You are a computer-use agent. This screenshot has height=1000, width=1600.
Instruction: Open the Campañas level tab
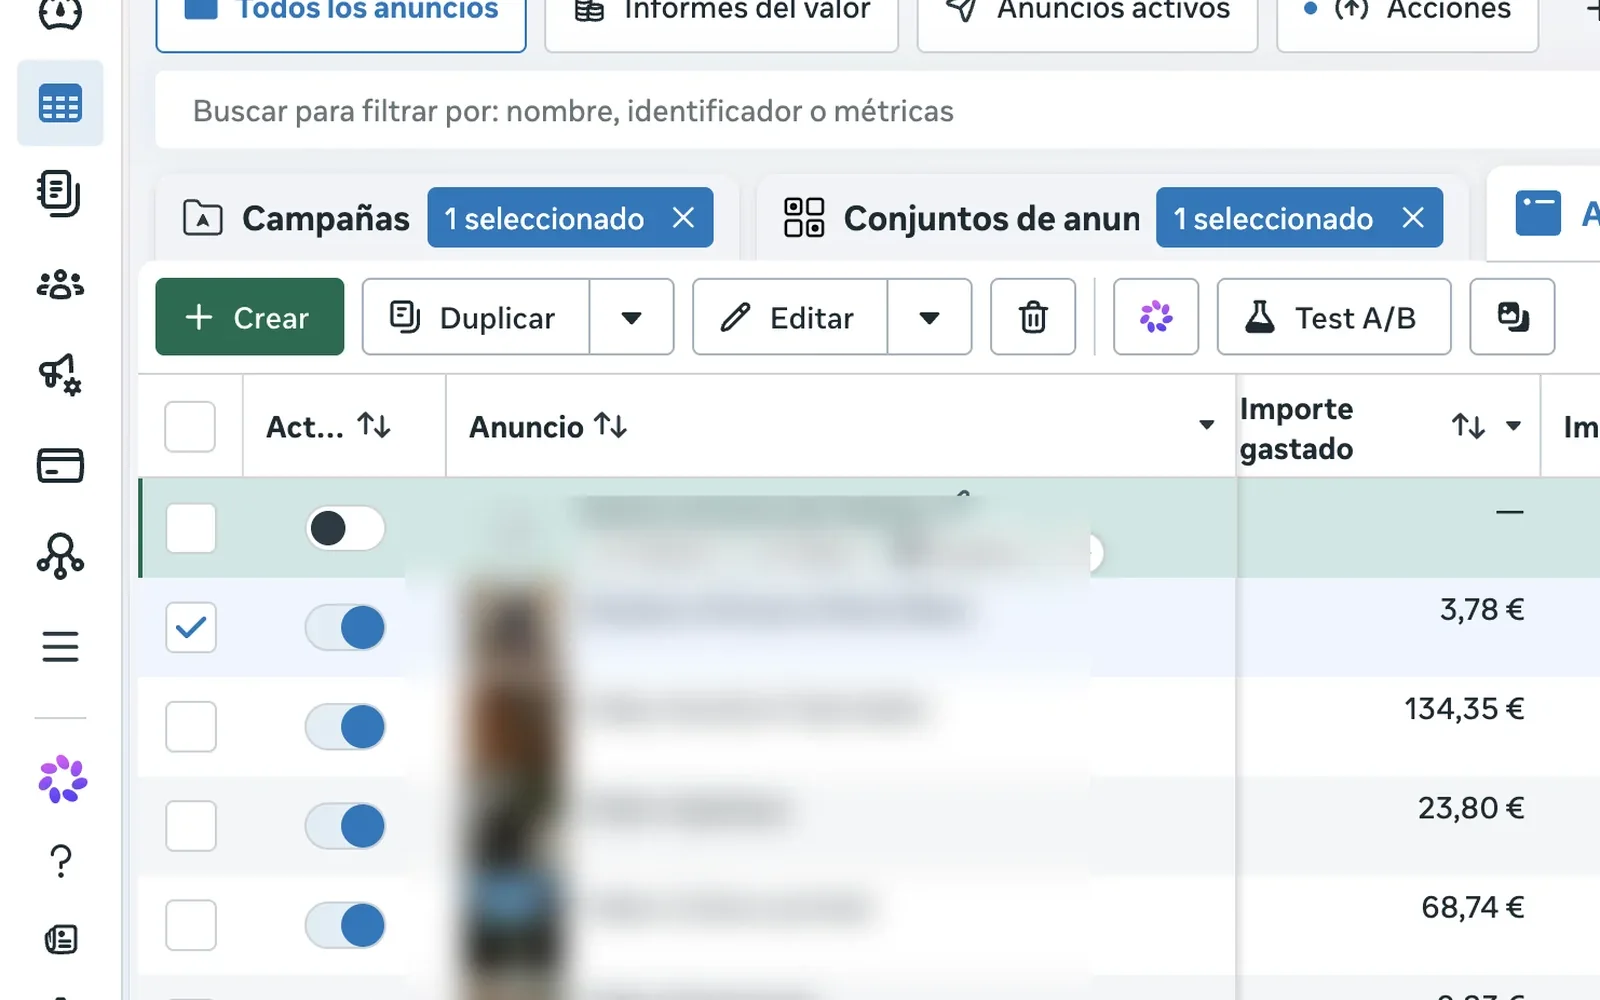[326, 217]
